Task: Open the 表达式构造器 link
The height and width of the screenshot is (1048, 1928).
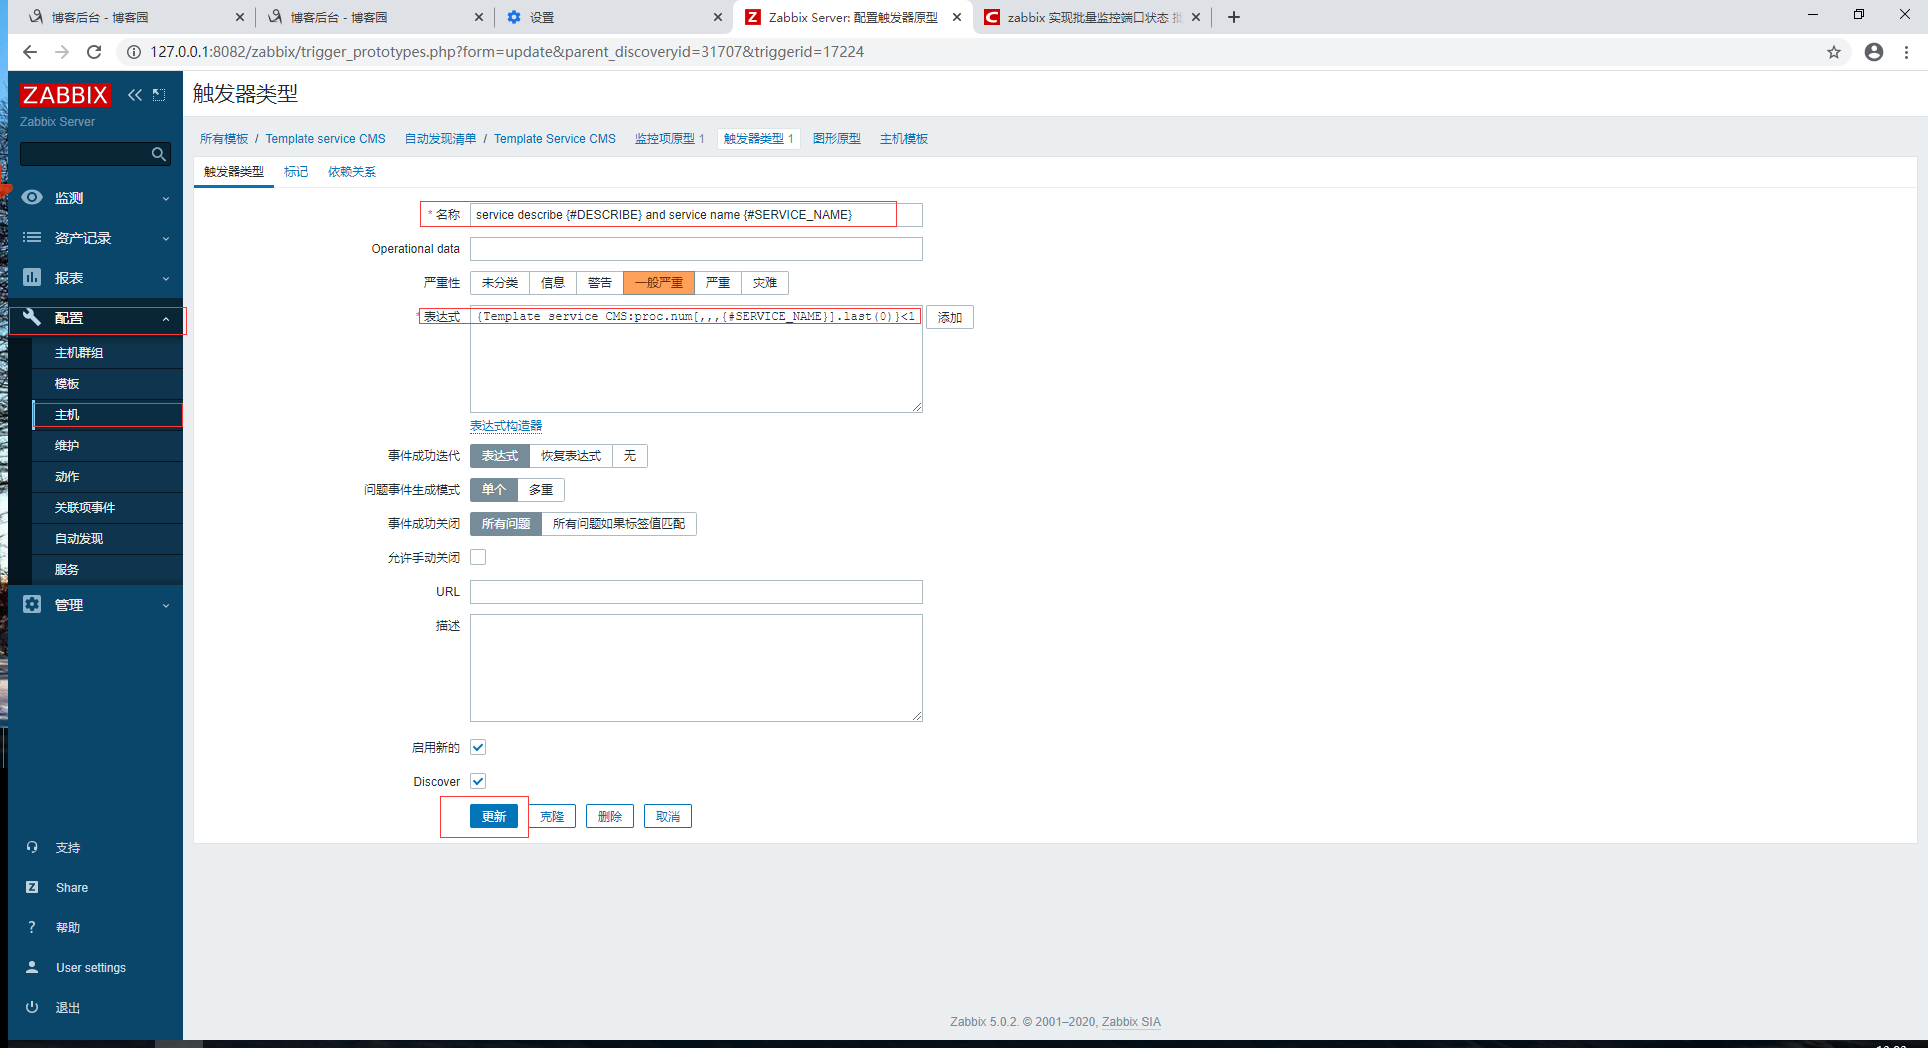Action: point(506,426)
